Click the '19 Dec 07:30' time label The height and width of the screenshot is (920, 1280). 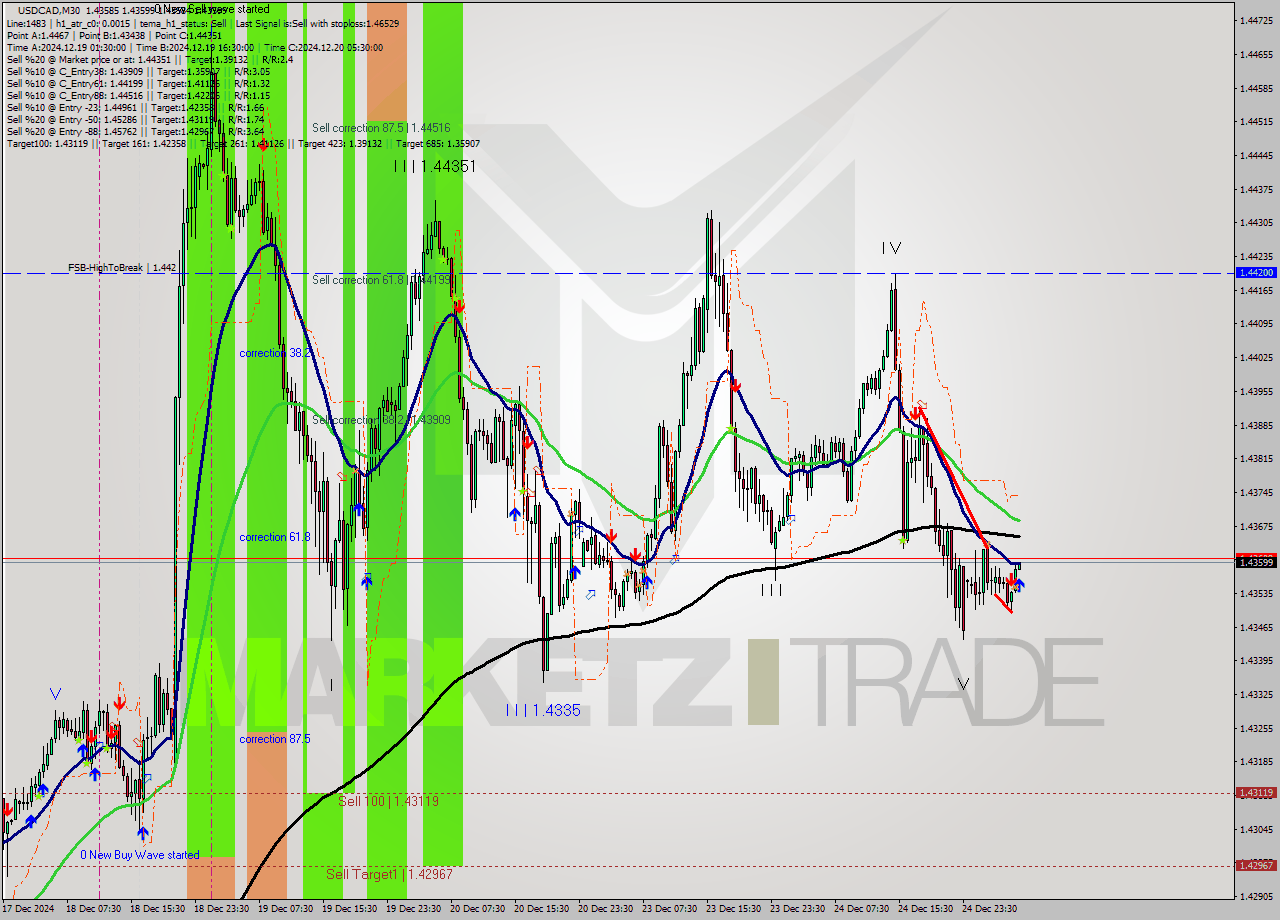point(285,909)
